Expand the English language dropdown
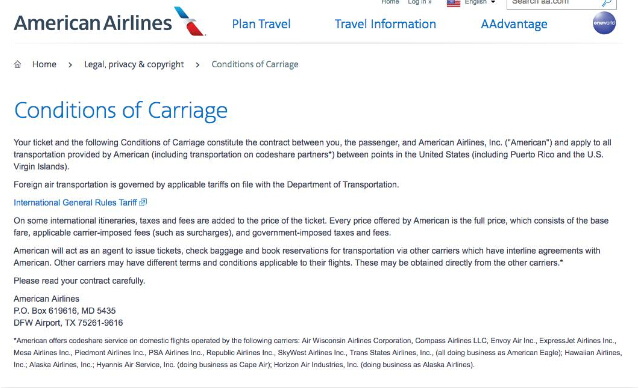Screen dimensions: 639x388 pyautogui.click(x=480, y=2)
